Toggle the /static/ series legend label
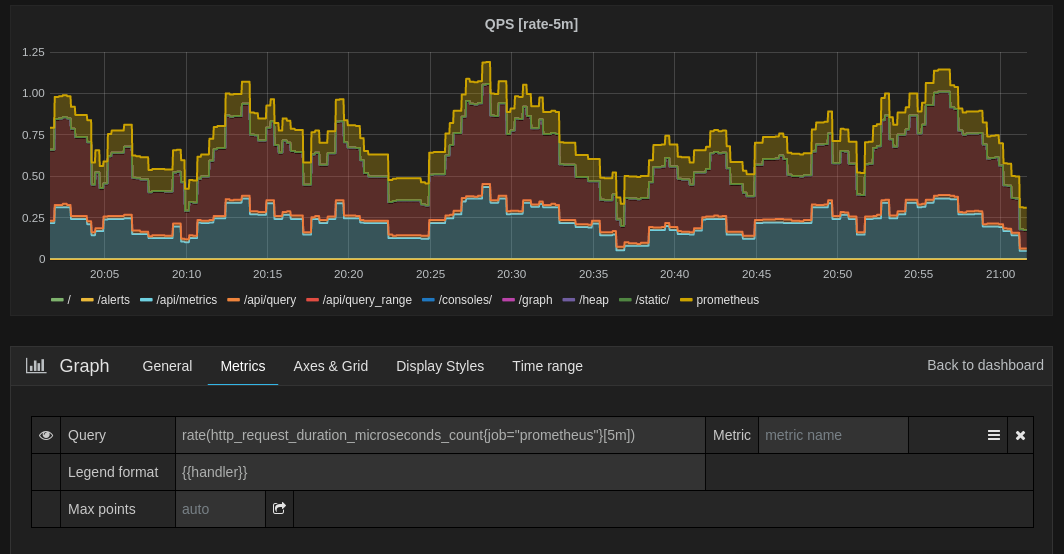Screen dimensions: 1064x554 (653, 300)
